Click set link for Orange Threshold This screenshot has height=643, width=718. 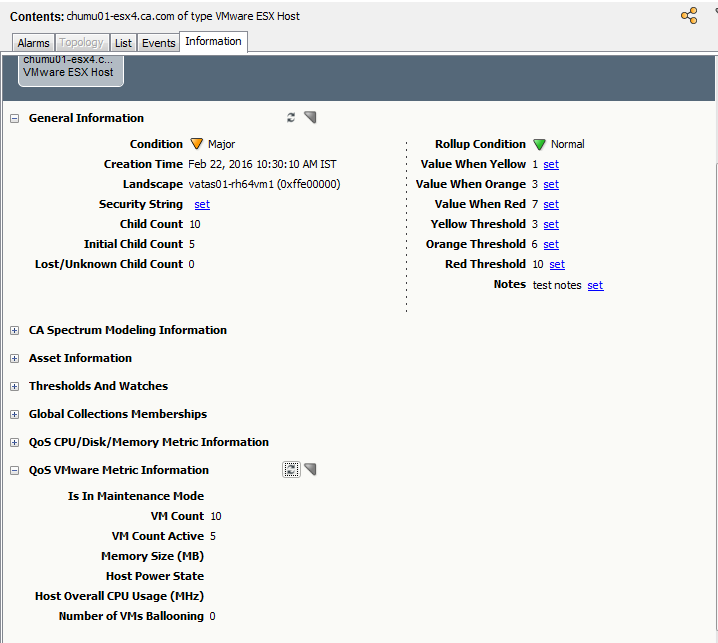(x=551, y=245)
